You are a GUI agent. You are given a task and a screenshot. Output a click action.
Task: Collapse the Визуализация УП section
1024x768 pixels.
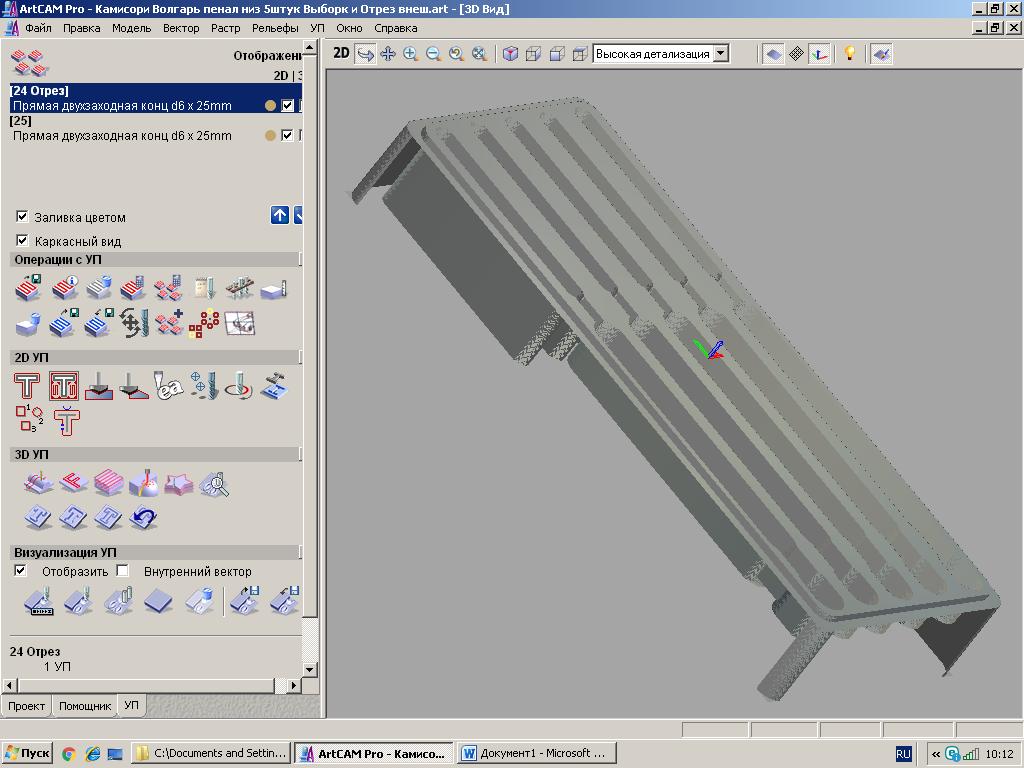click(300, 552)
